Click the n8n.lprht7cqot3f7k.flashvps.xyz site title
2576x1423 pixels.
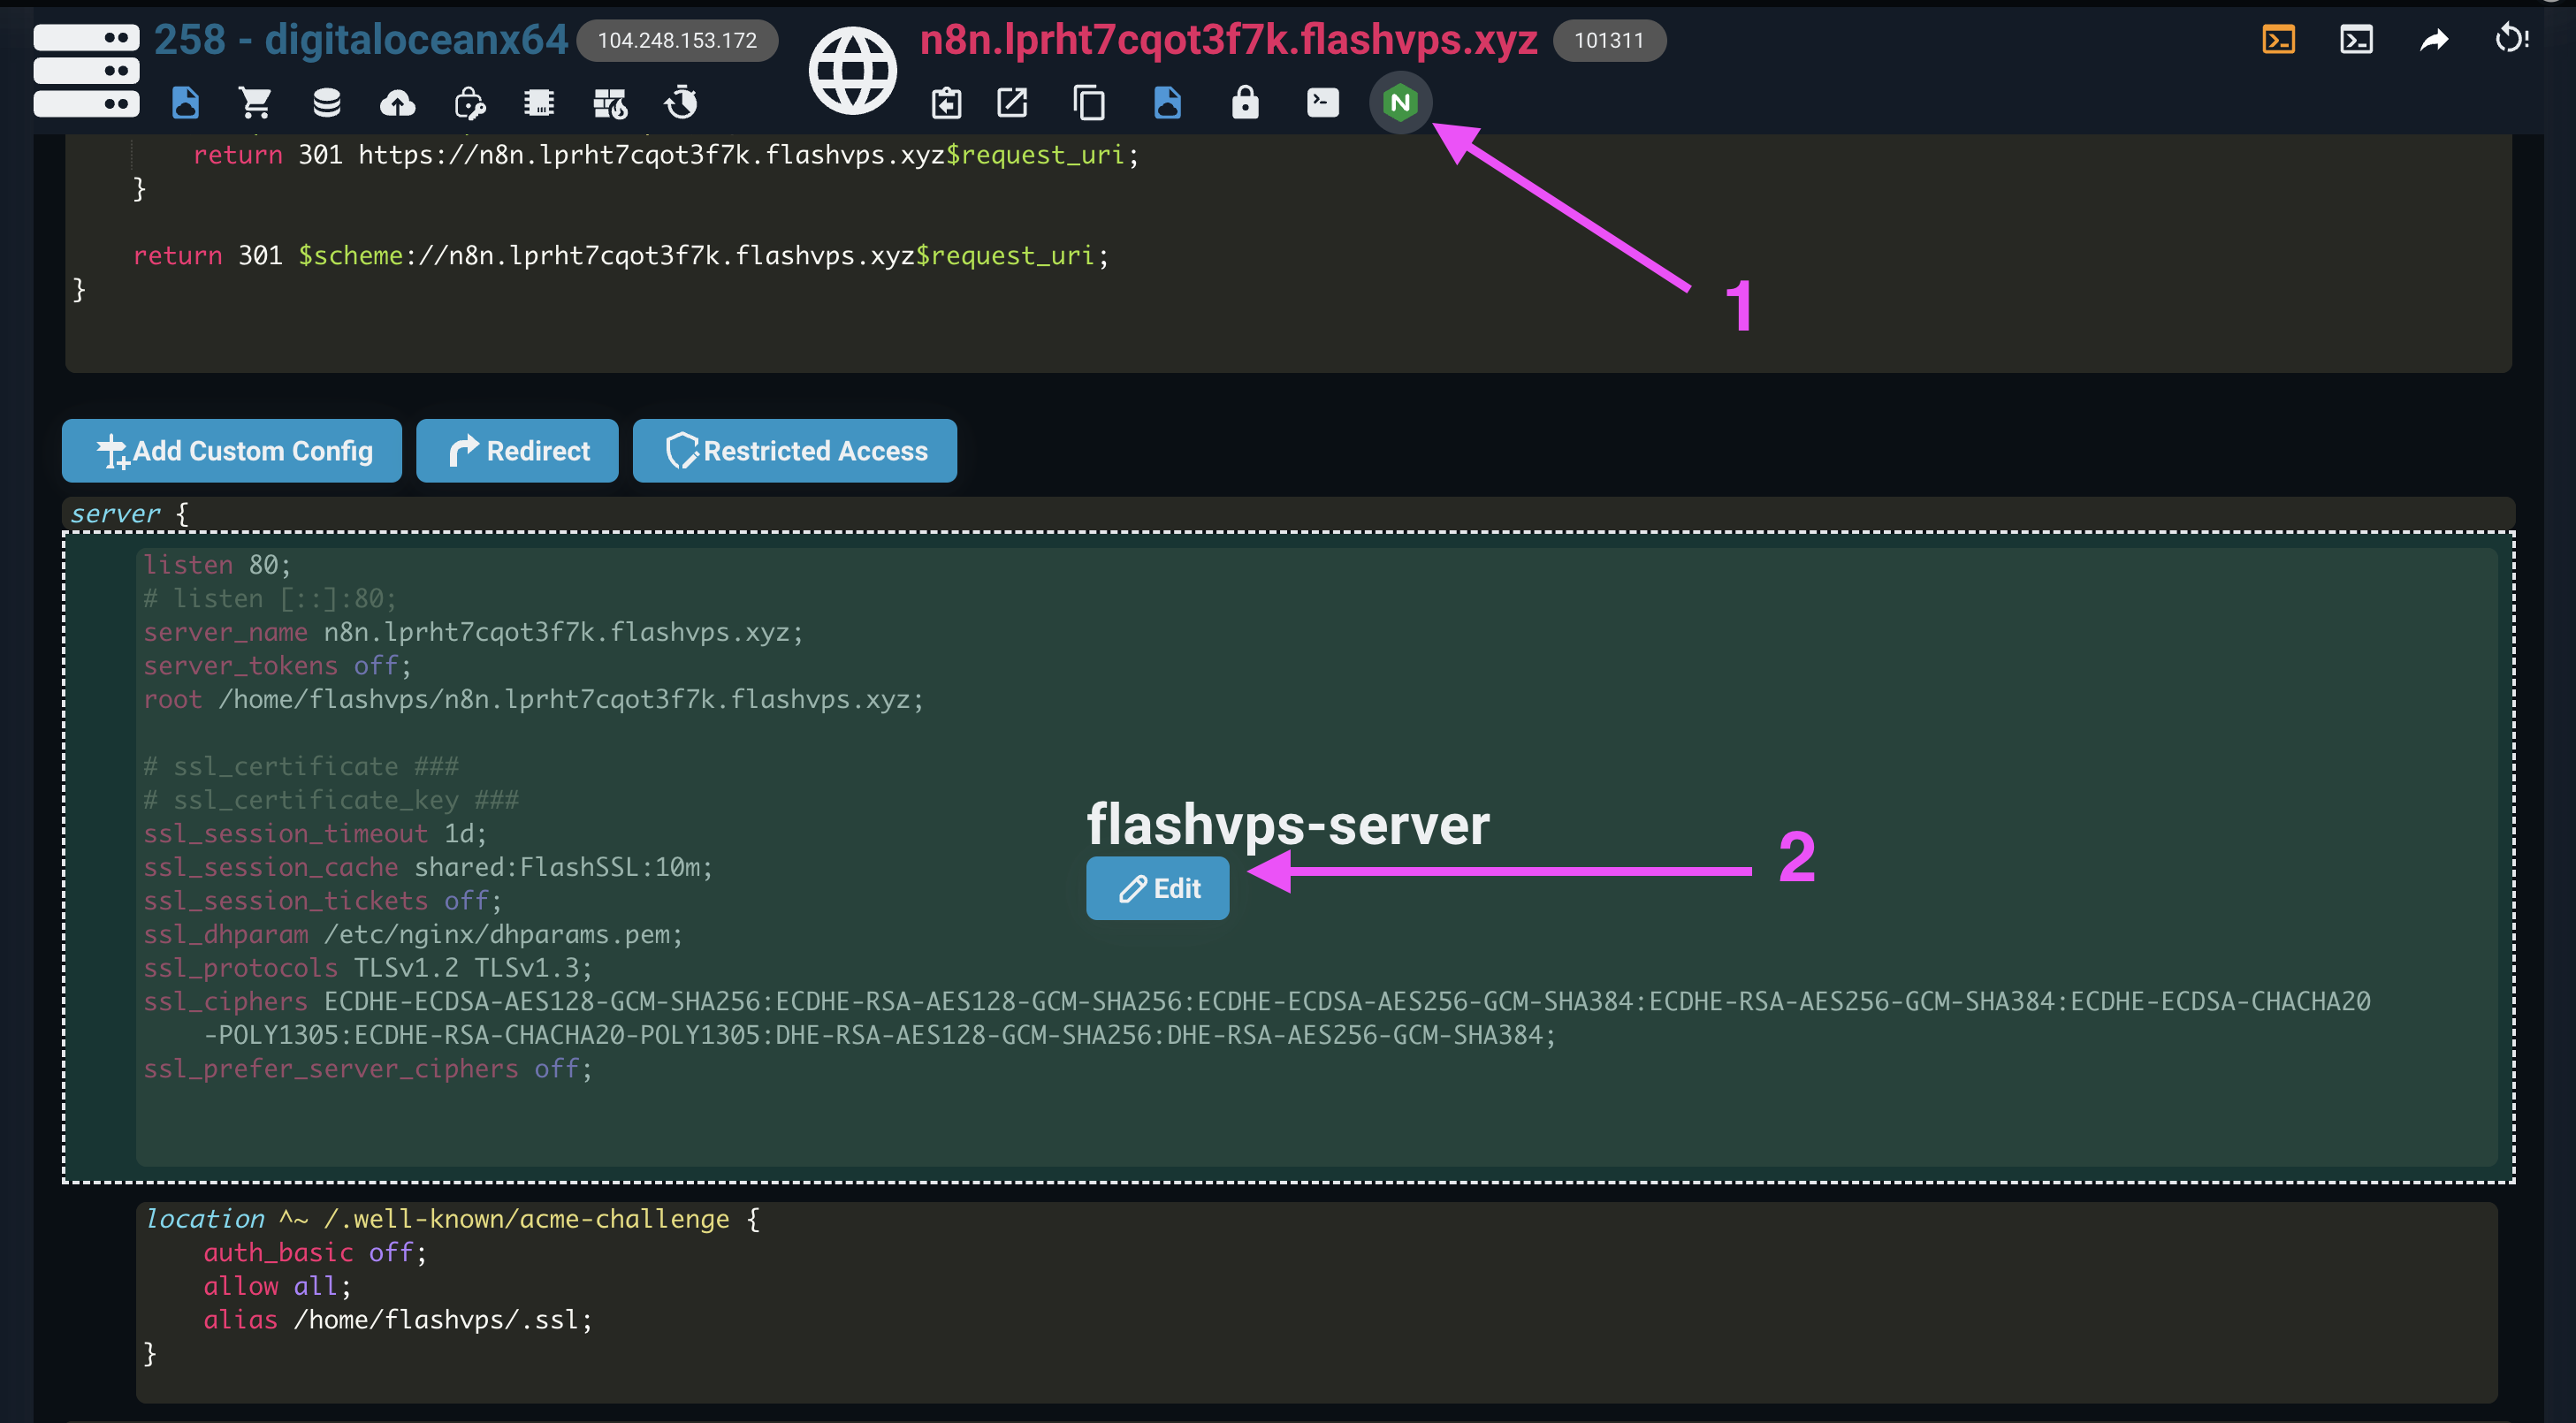[1227, 40]
